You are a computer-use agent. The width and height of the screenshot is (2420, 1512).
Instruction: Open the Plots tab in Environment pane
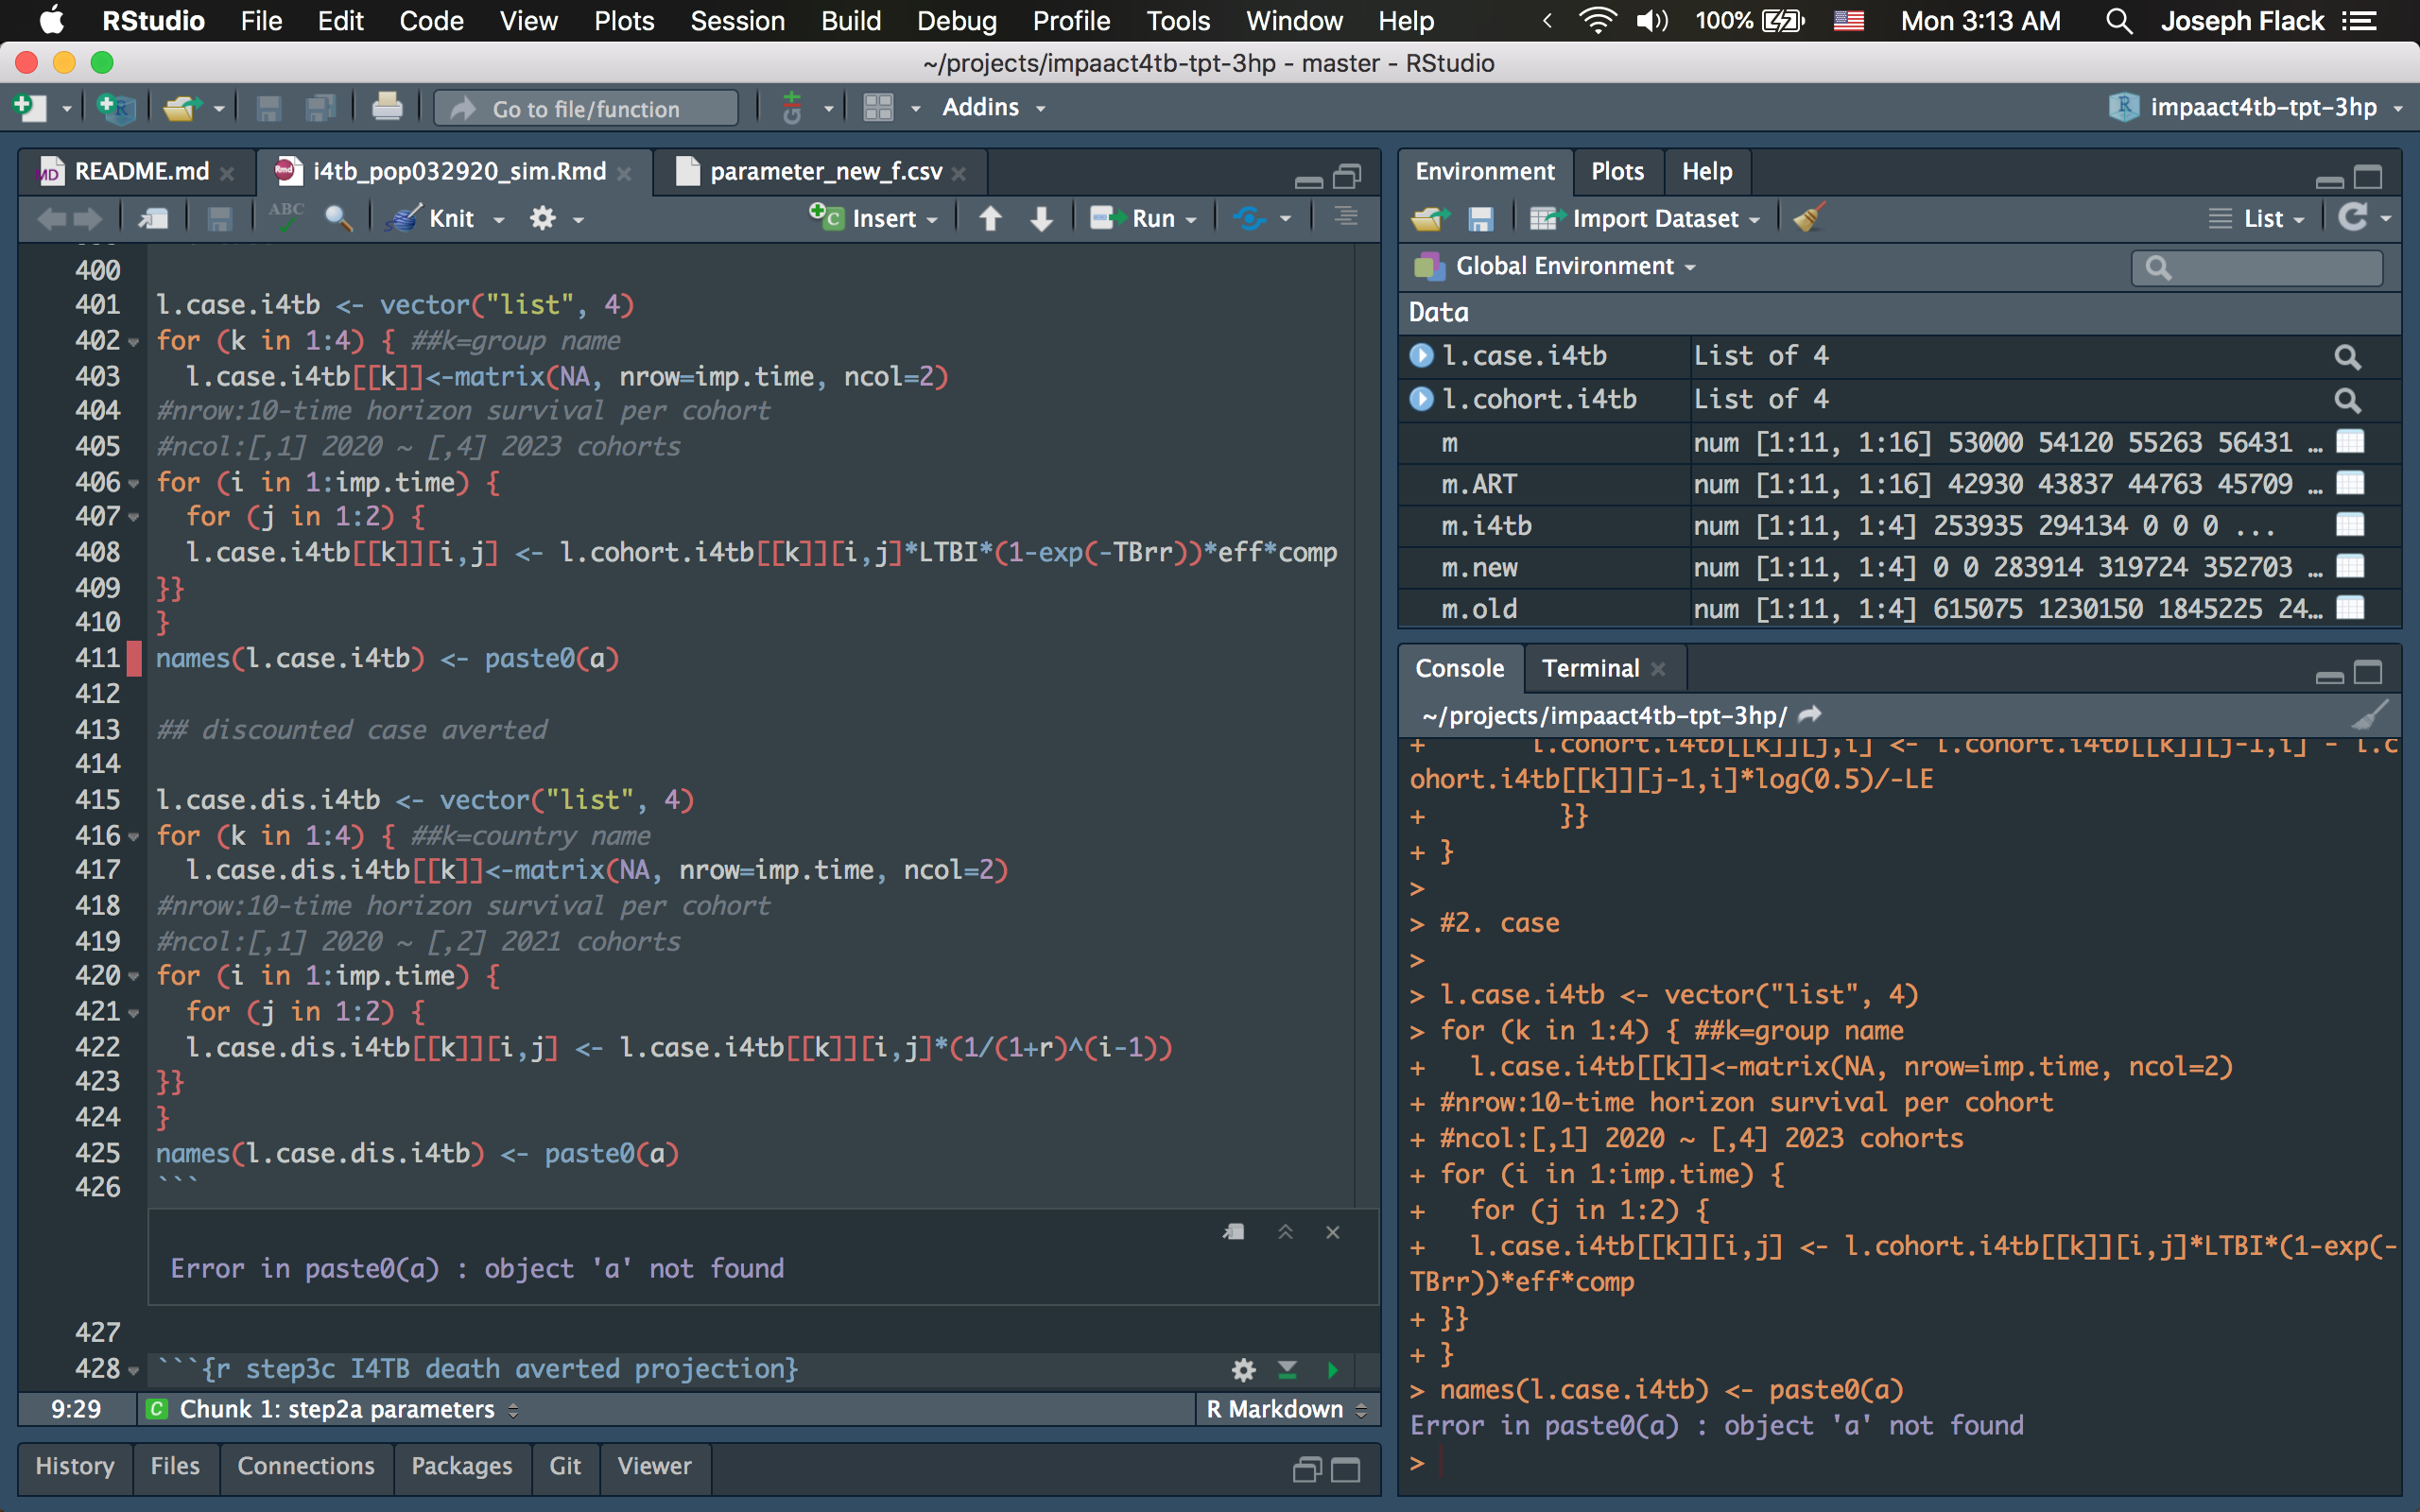(x=1617, y=171)
